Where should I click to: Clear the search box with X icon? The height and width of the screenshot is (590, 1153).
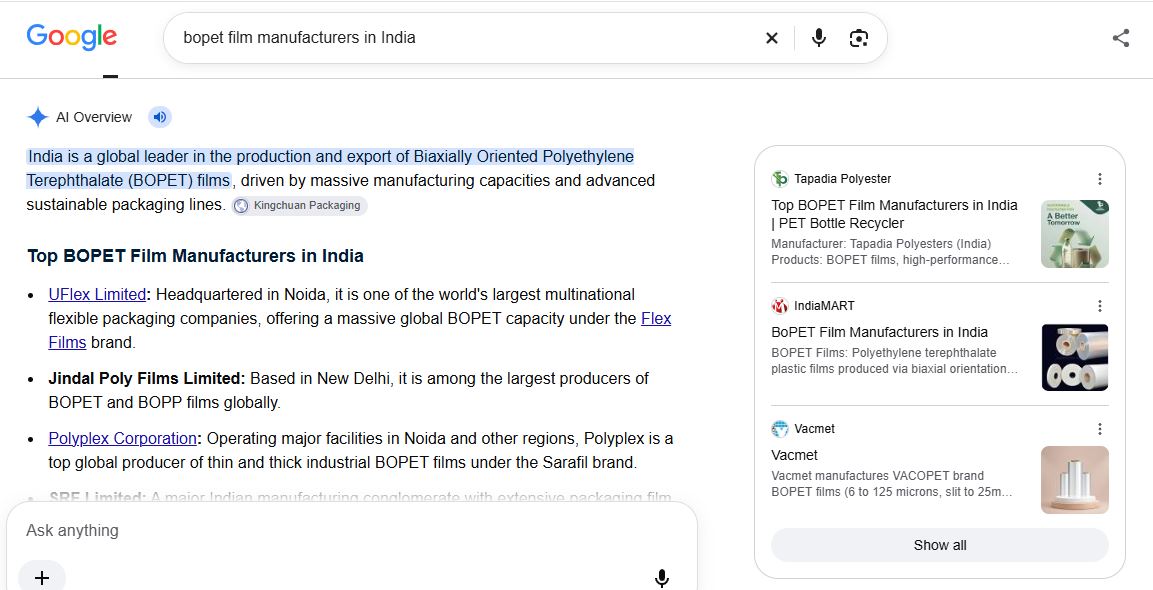pos(771,38)
